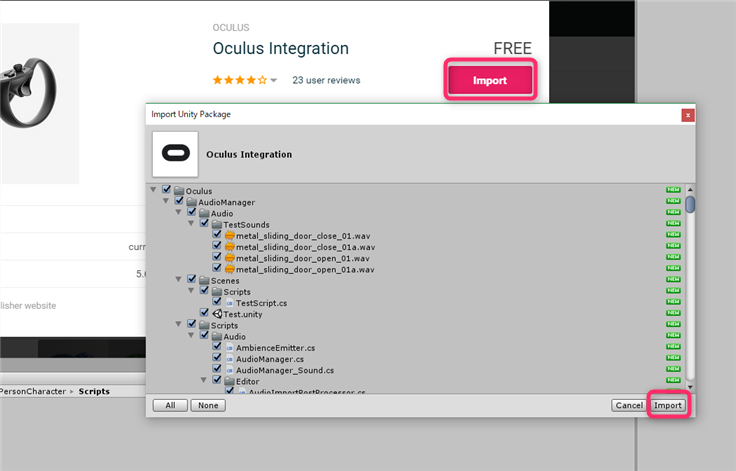This screenshot has width=736, height=471.
Task: Uncheck metal_sliding_door_open_01.wav checkbox
Action: 217,257
